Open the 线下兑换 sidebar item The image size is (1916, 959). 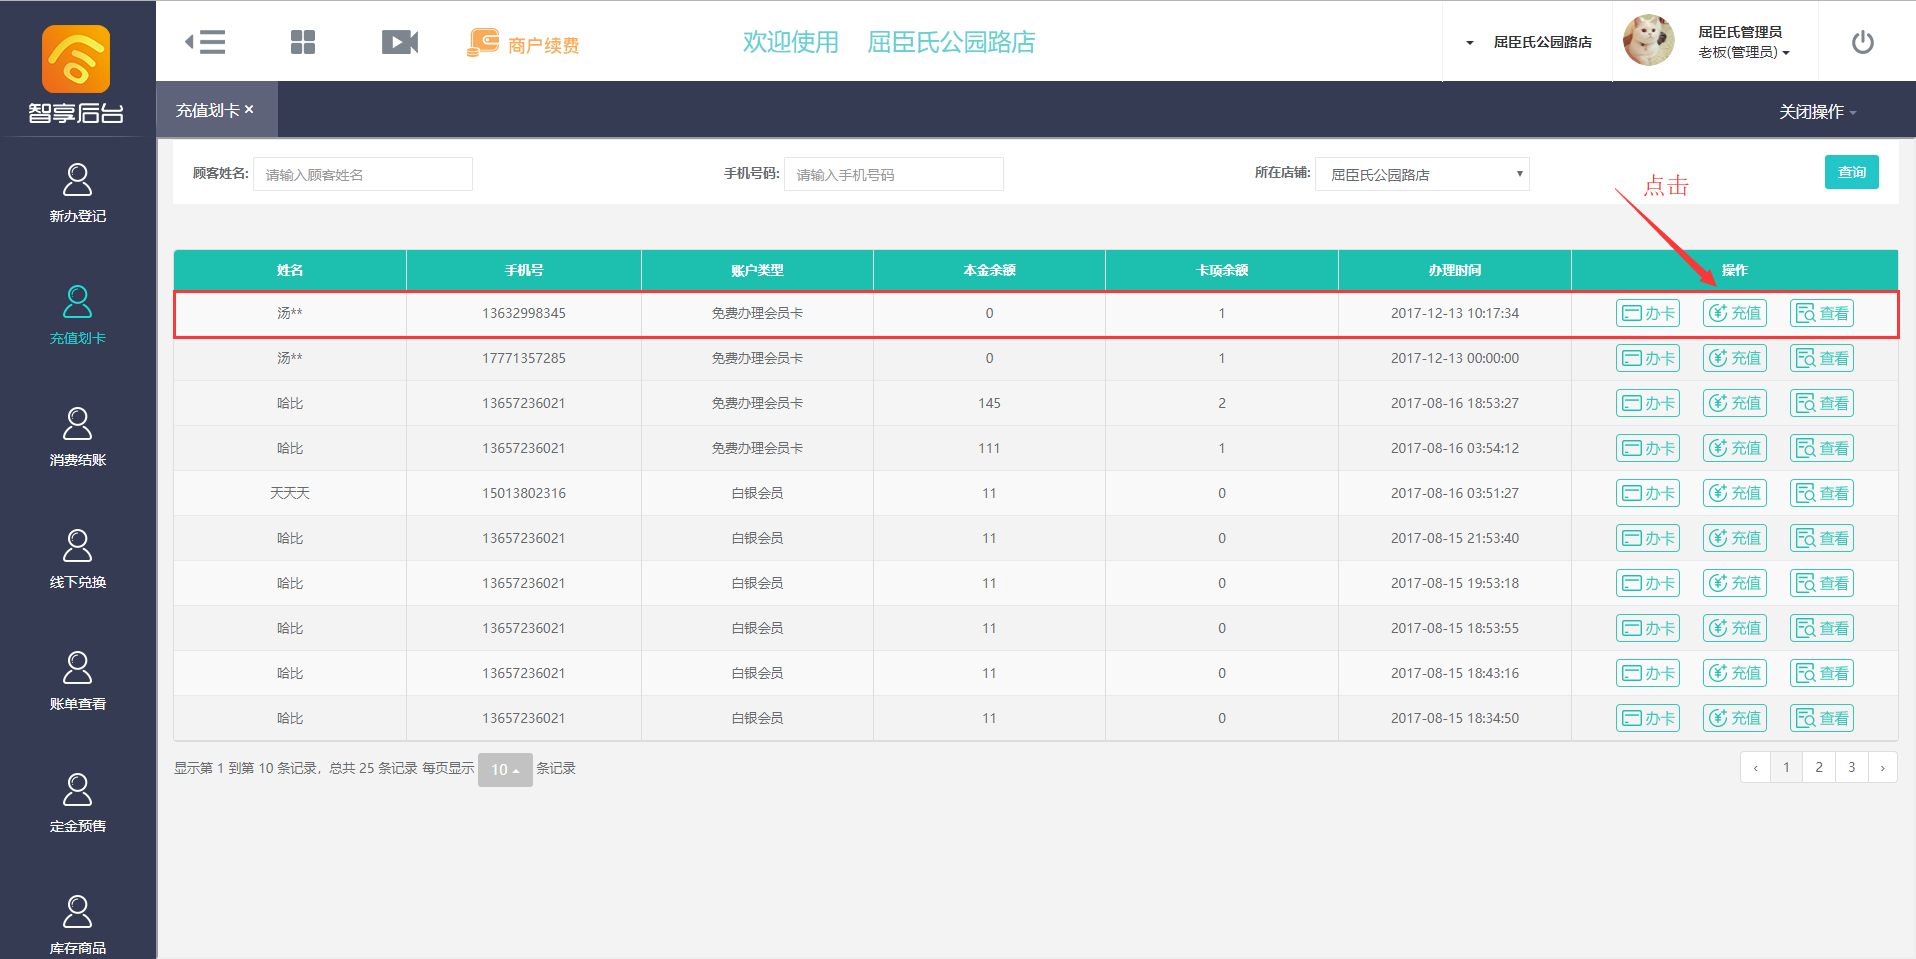(x=78, y=559)
